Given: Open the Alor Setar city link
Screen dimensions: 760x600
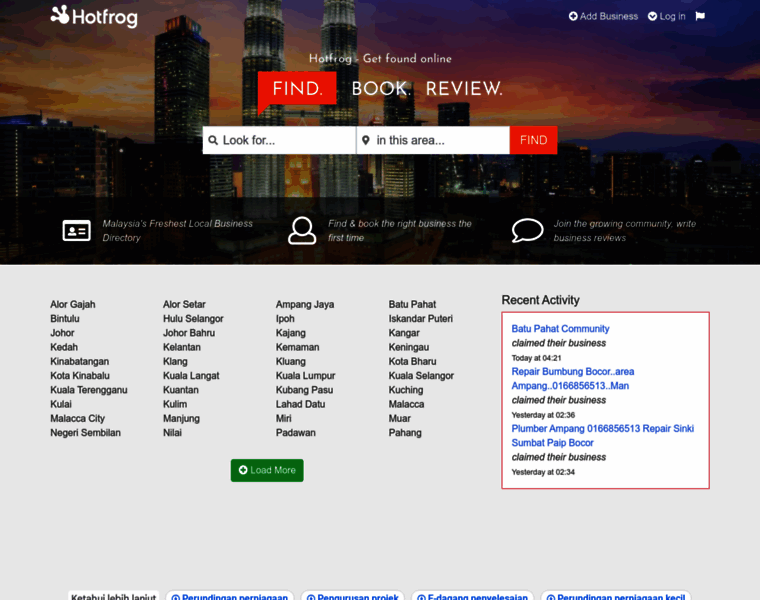Looking at the screenshot, I should coord(184,304).
